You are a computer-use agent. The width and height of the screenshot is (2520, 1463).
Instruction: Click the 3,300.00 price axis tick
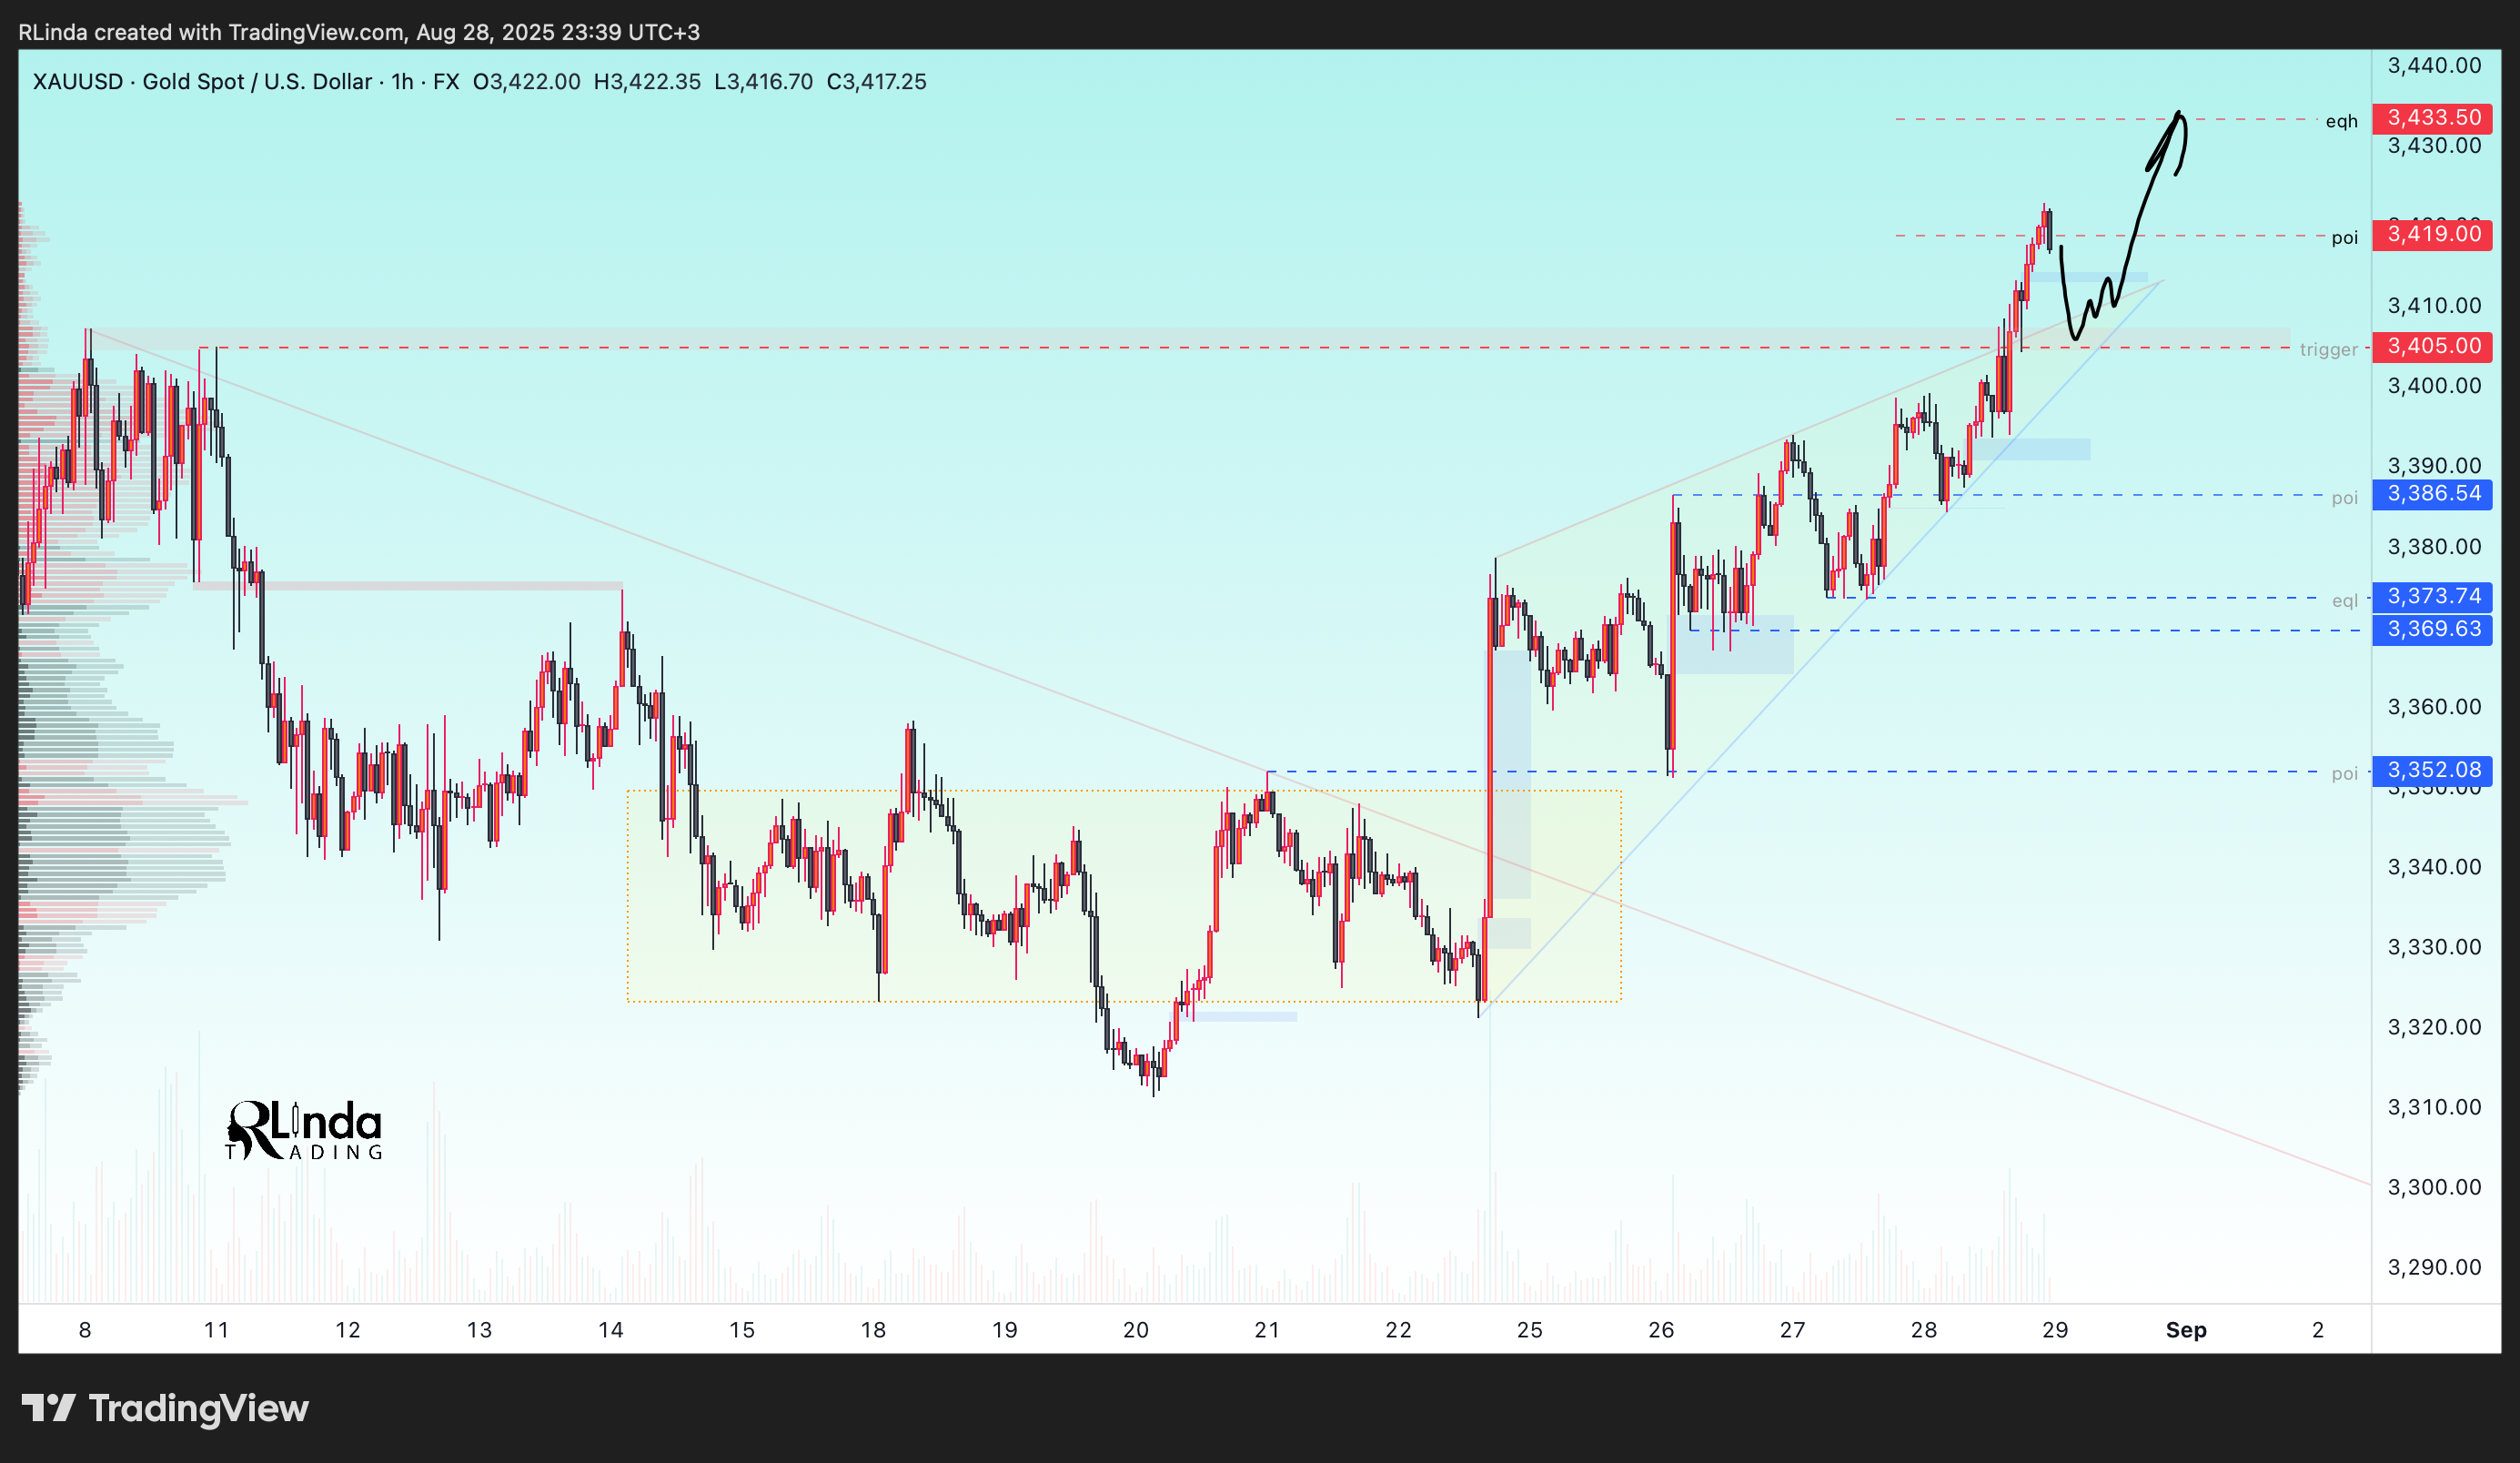[x=2434, y=1187]
